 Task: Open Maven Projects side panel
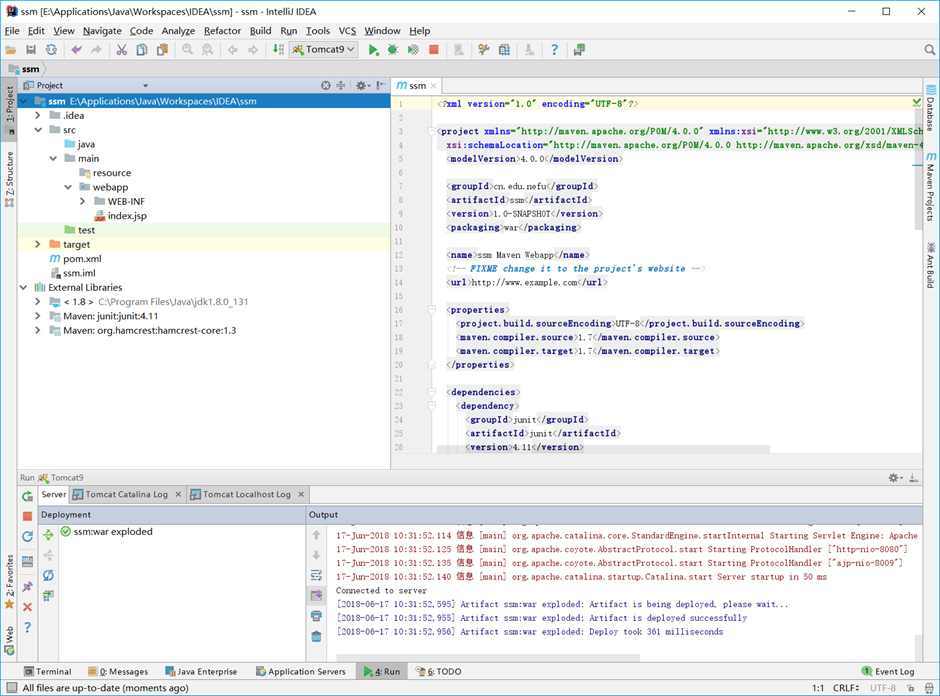tap(930, 187)
